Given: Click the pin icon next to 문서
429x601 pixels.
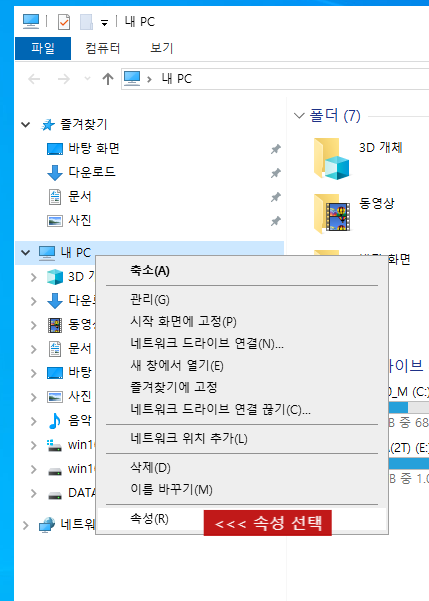Looking at the screenshot, I should click(x=275, y=197).
